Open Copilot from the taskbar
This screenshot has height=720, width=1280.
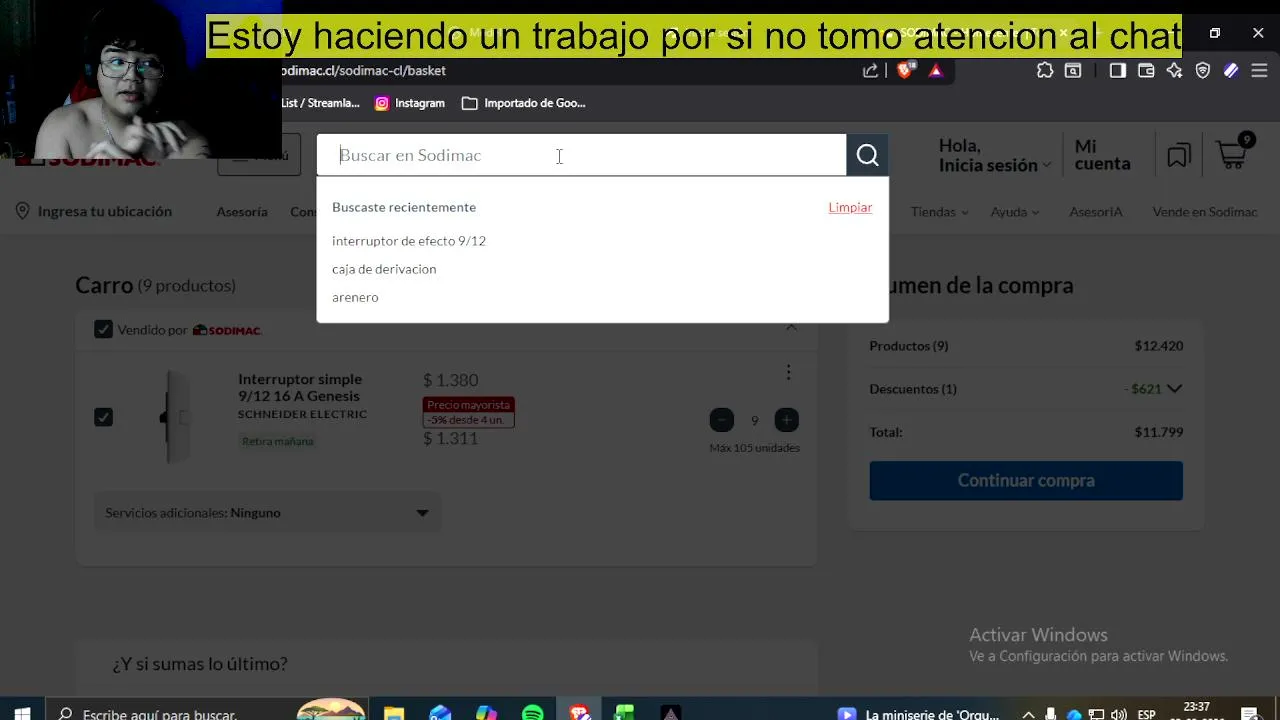(x=486, y=713)
